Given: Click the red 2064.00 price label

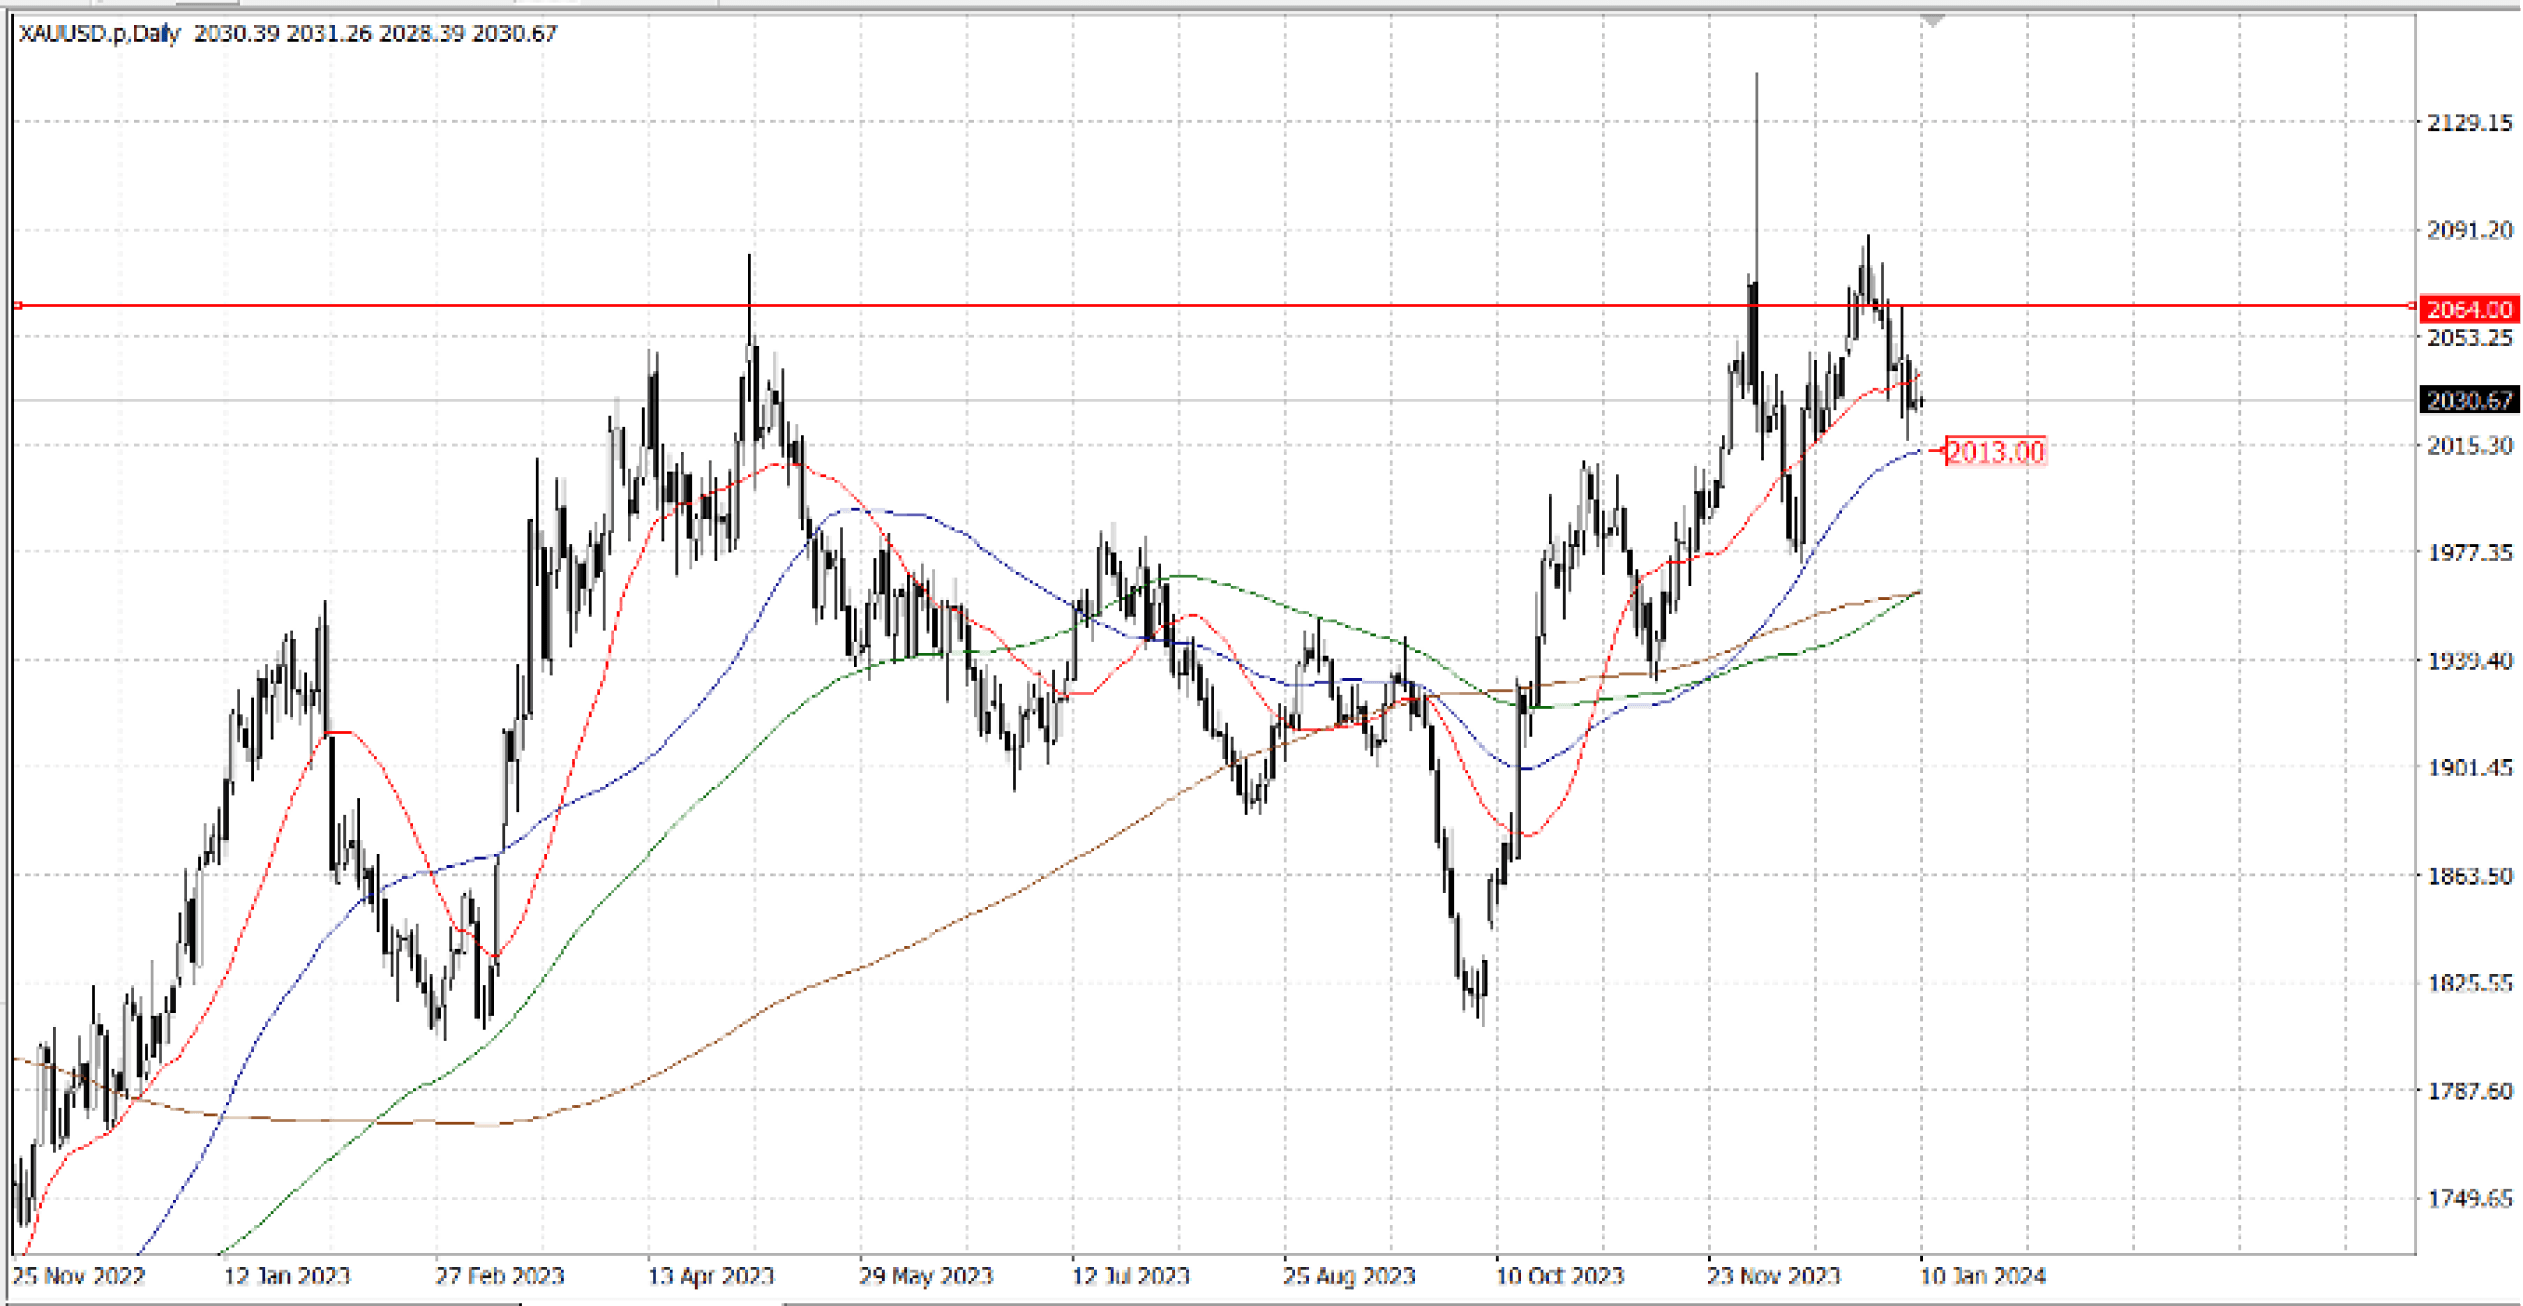Looking at the screenshot, I should [x=2469, y=309].
